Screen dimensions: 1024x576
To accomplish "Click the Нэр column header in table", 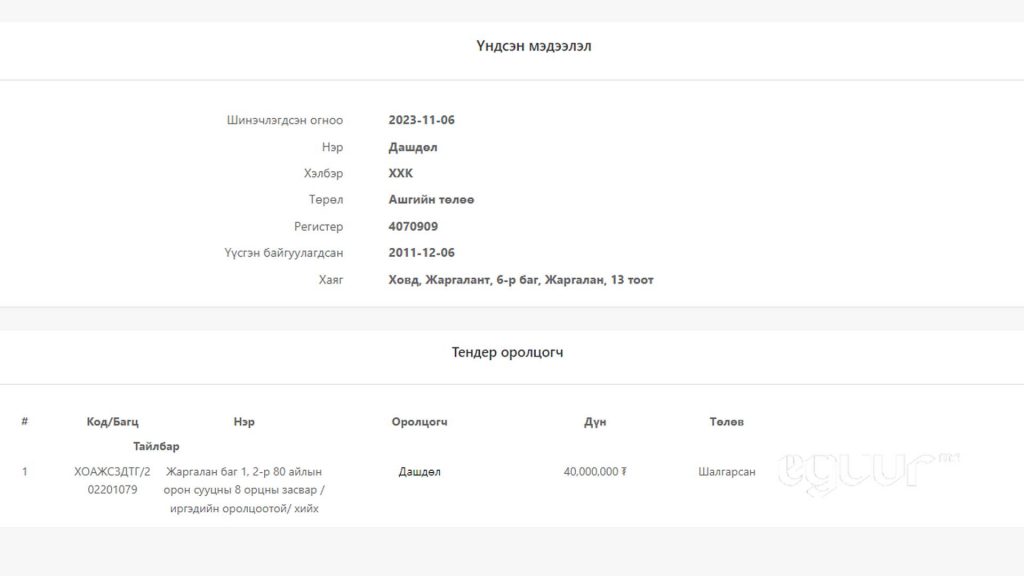I will coord(244,422).
